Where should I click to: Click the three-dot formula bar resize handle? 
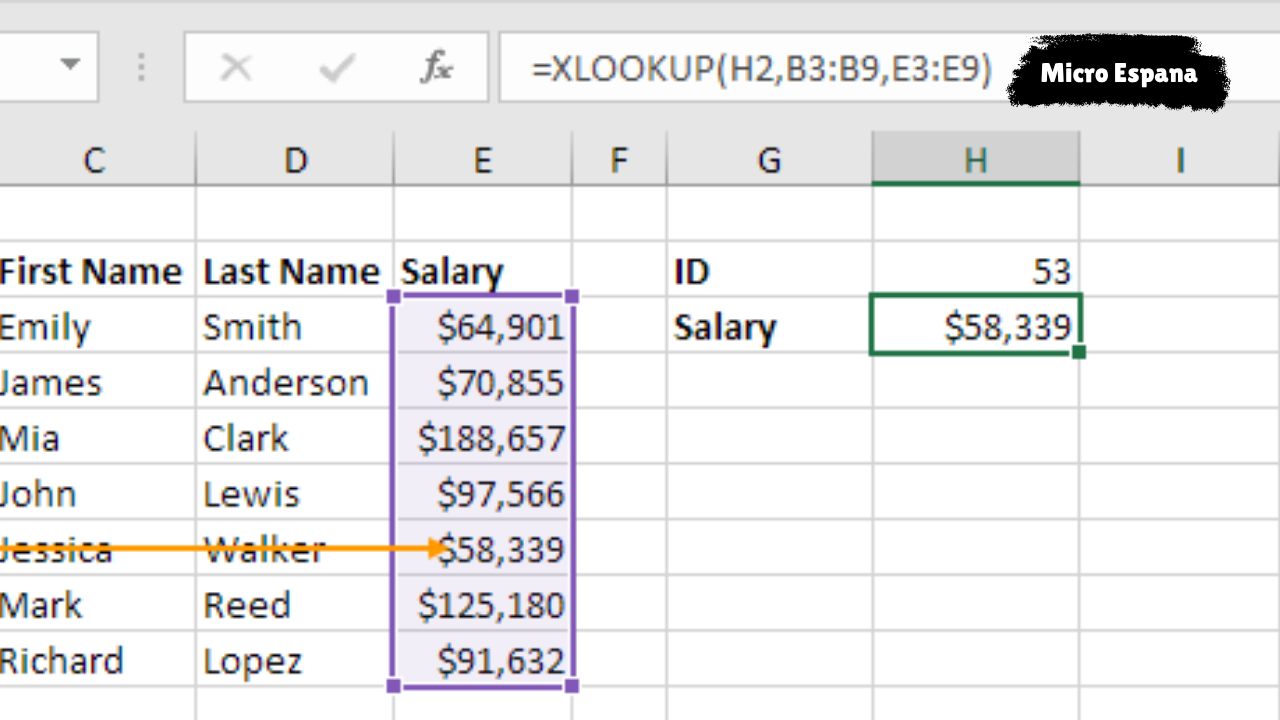(141, 67)
